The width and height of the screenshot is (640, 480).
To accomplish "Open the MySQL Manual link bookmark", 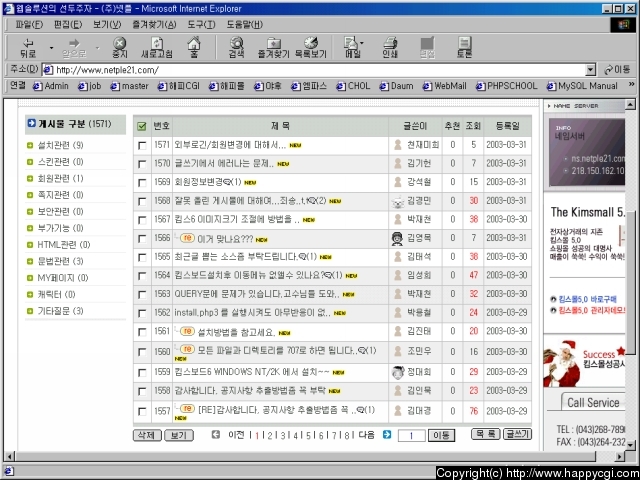I will tap(582, 86).
